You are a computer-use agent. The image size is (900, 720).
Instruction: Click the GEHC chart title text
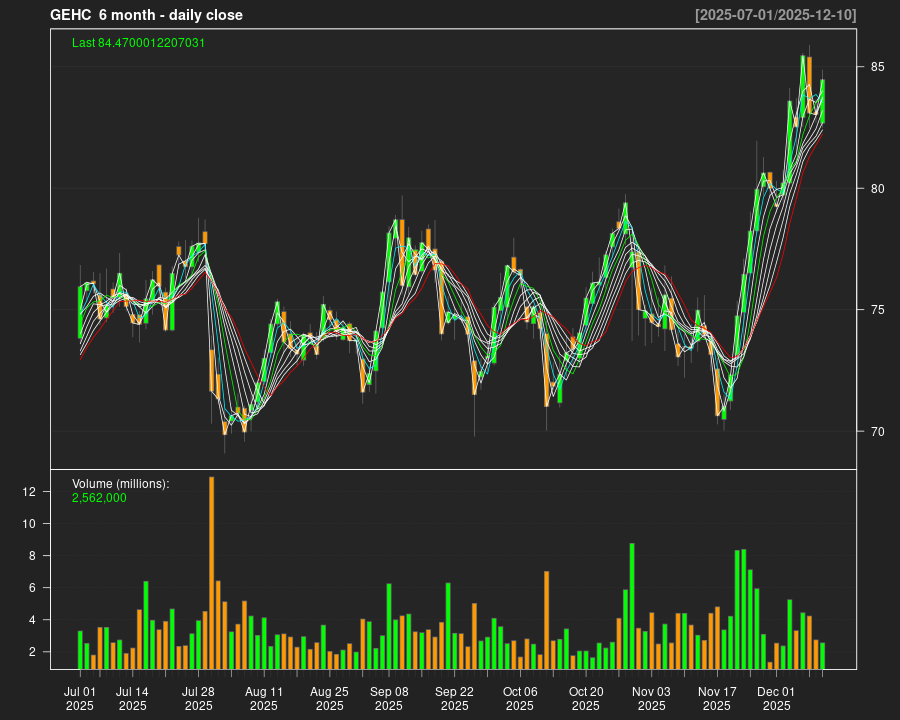pos(146,15)
